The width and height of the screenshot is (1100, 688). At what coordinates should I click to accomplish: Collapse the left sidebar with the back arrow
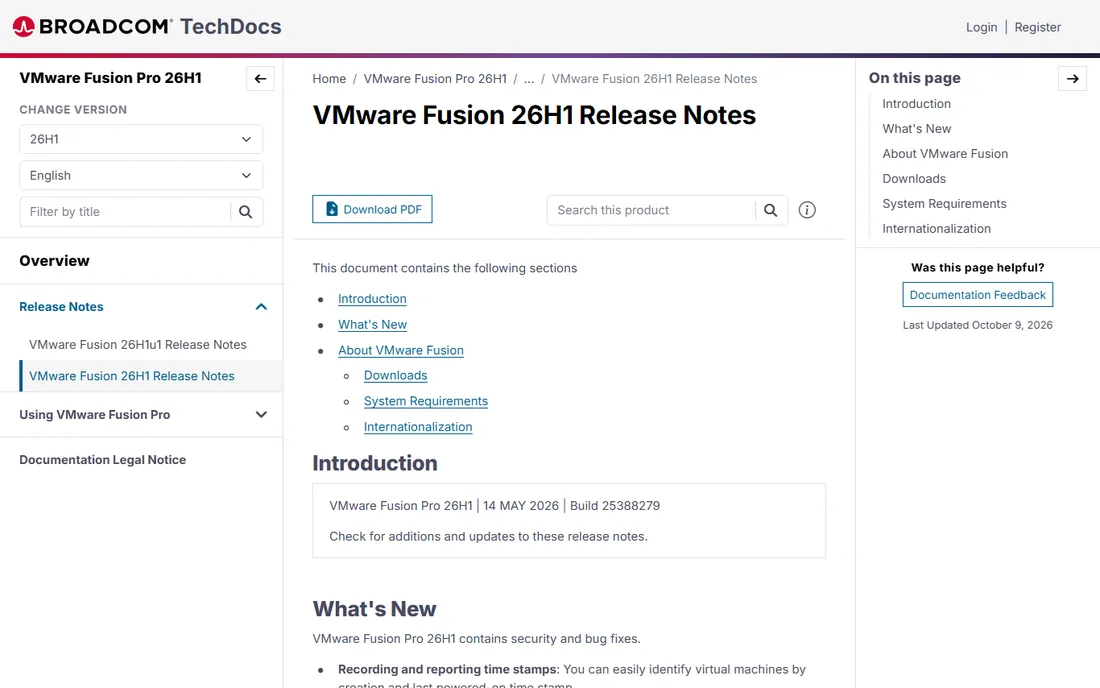point(260,79)
